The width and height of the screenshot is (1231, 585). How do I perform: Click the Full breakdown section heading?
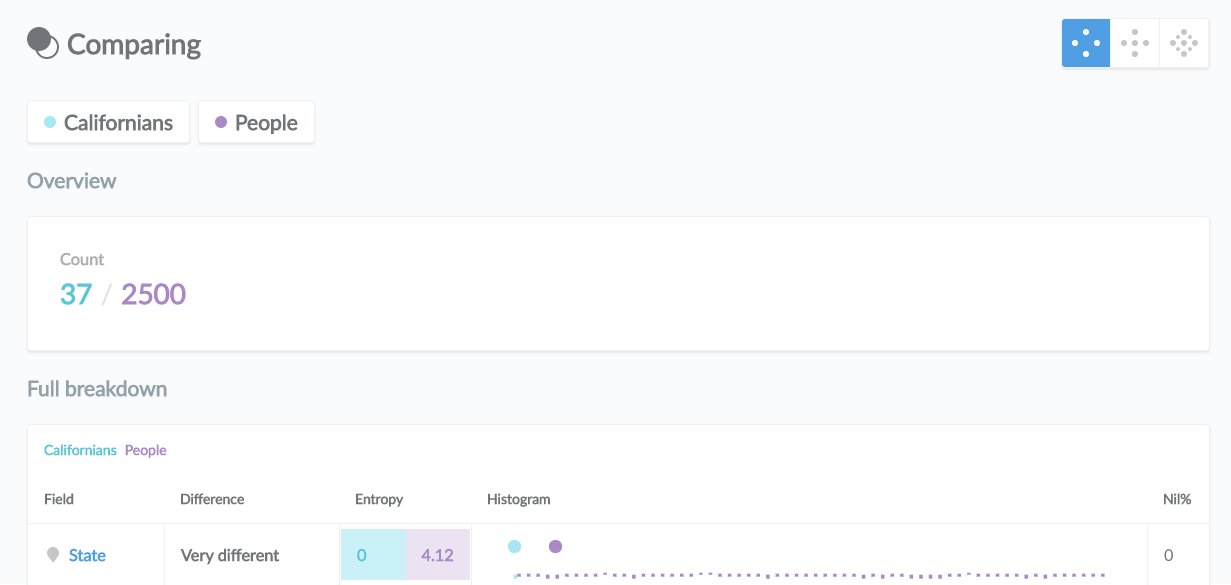97,389
